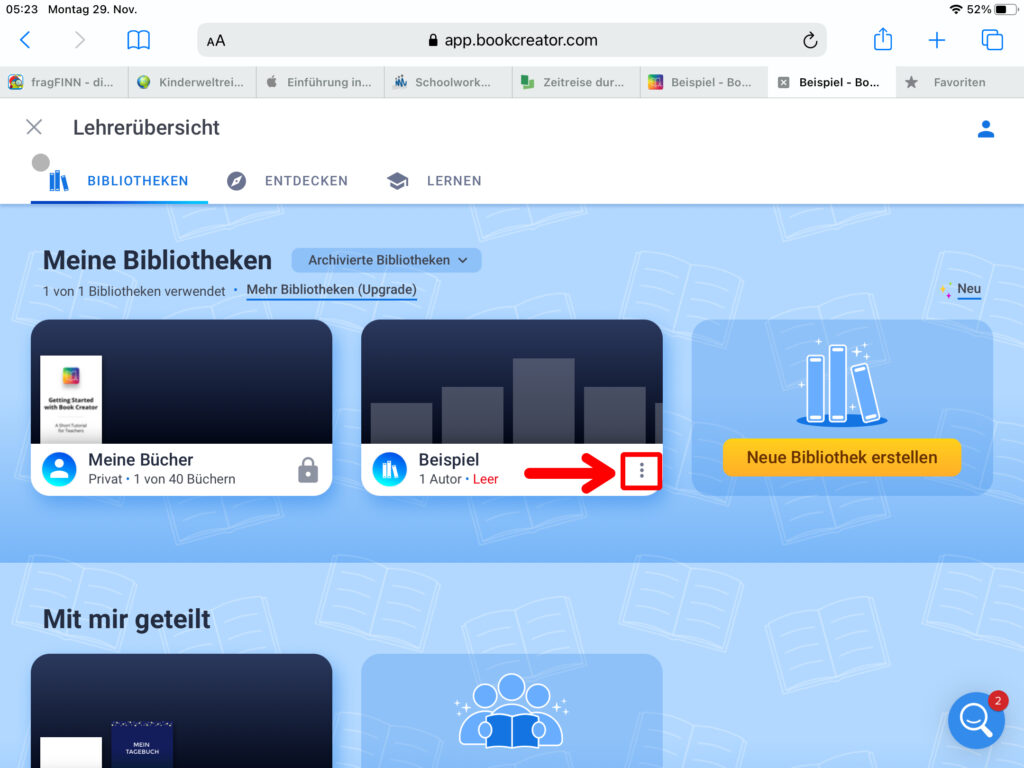Expand the Archivierte Bibliotheken dropdown
Screen dimensions: 1024x768
[387, 260]
